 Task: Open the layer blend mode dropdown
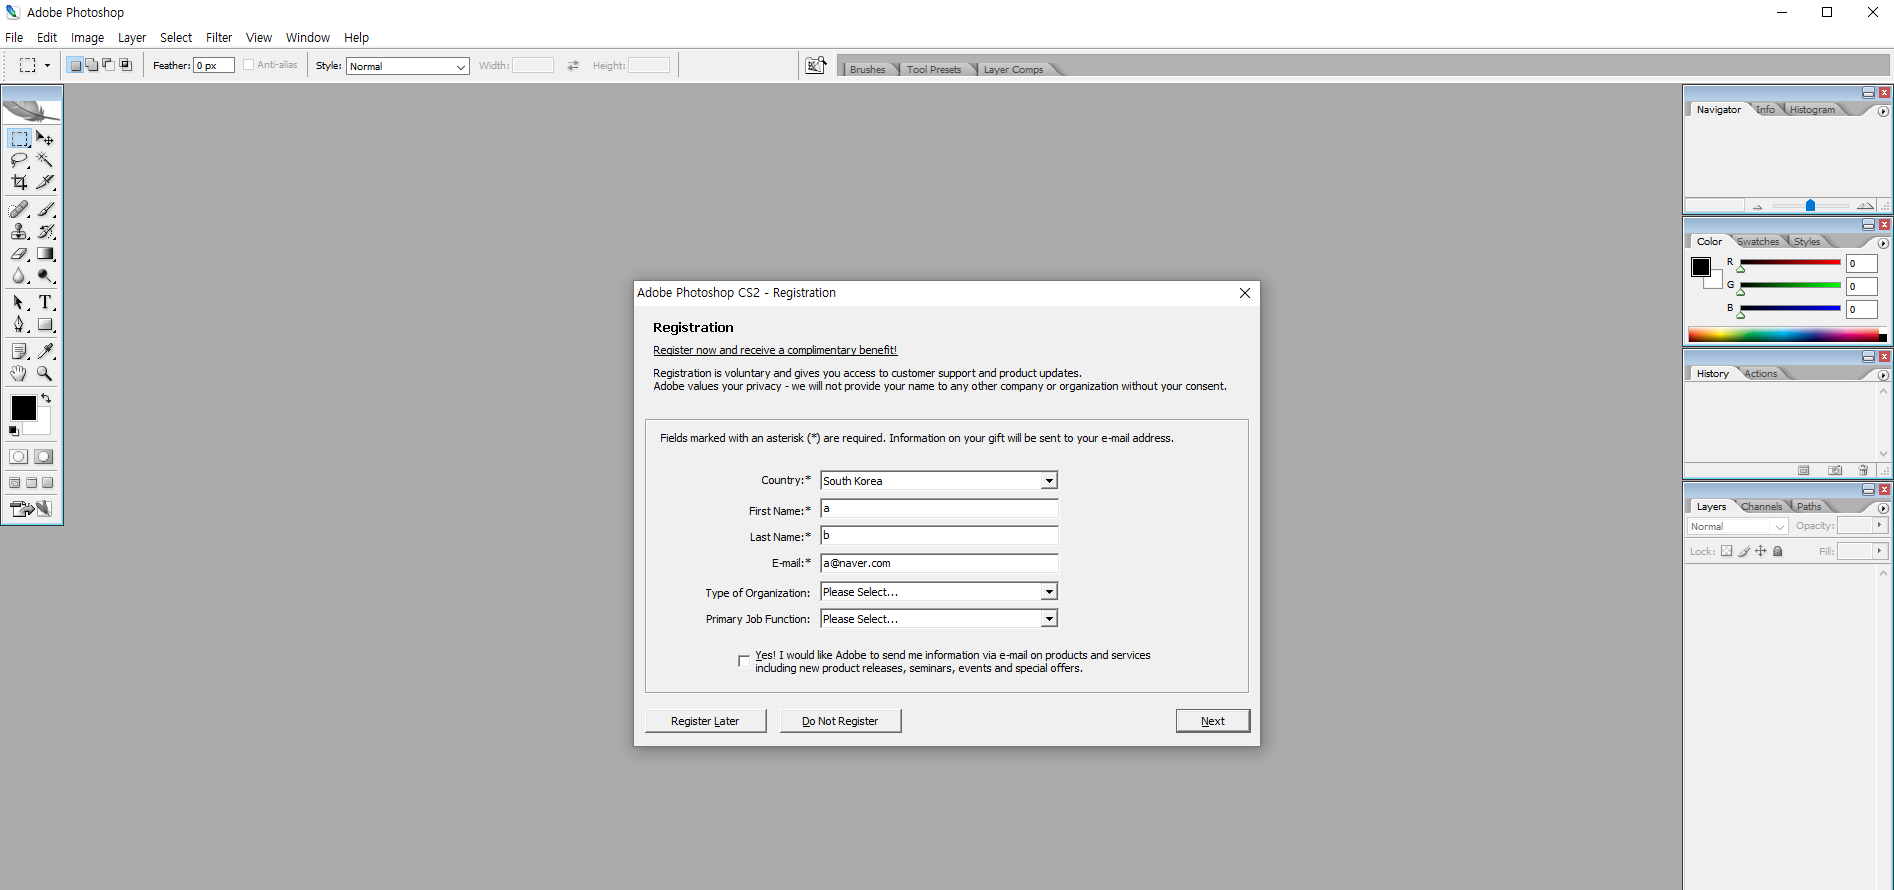[x=1738, y=527]
